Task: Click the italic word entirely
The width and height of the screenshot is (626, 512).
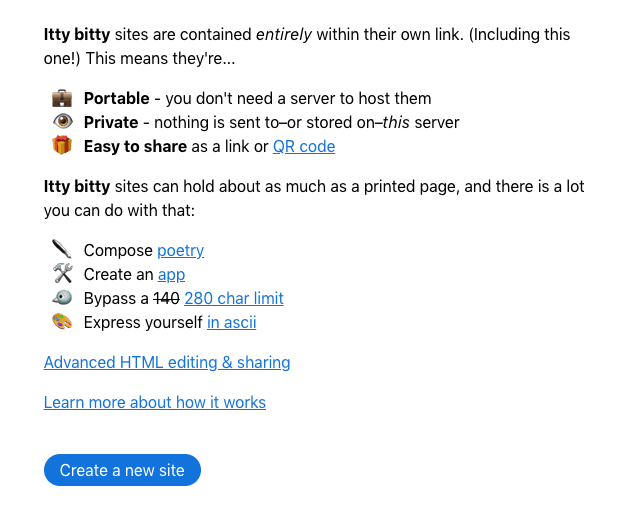Action: tap(283, 35)
